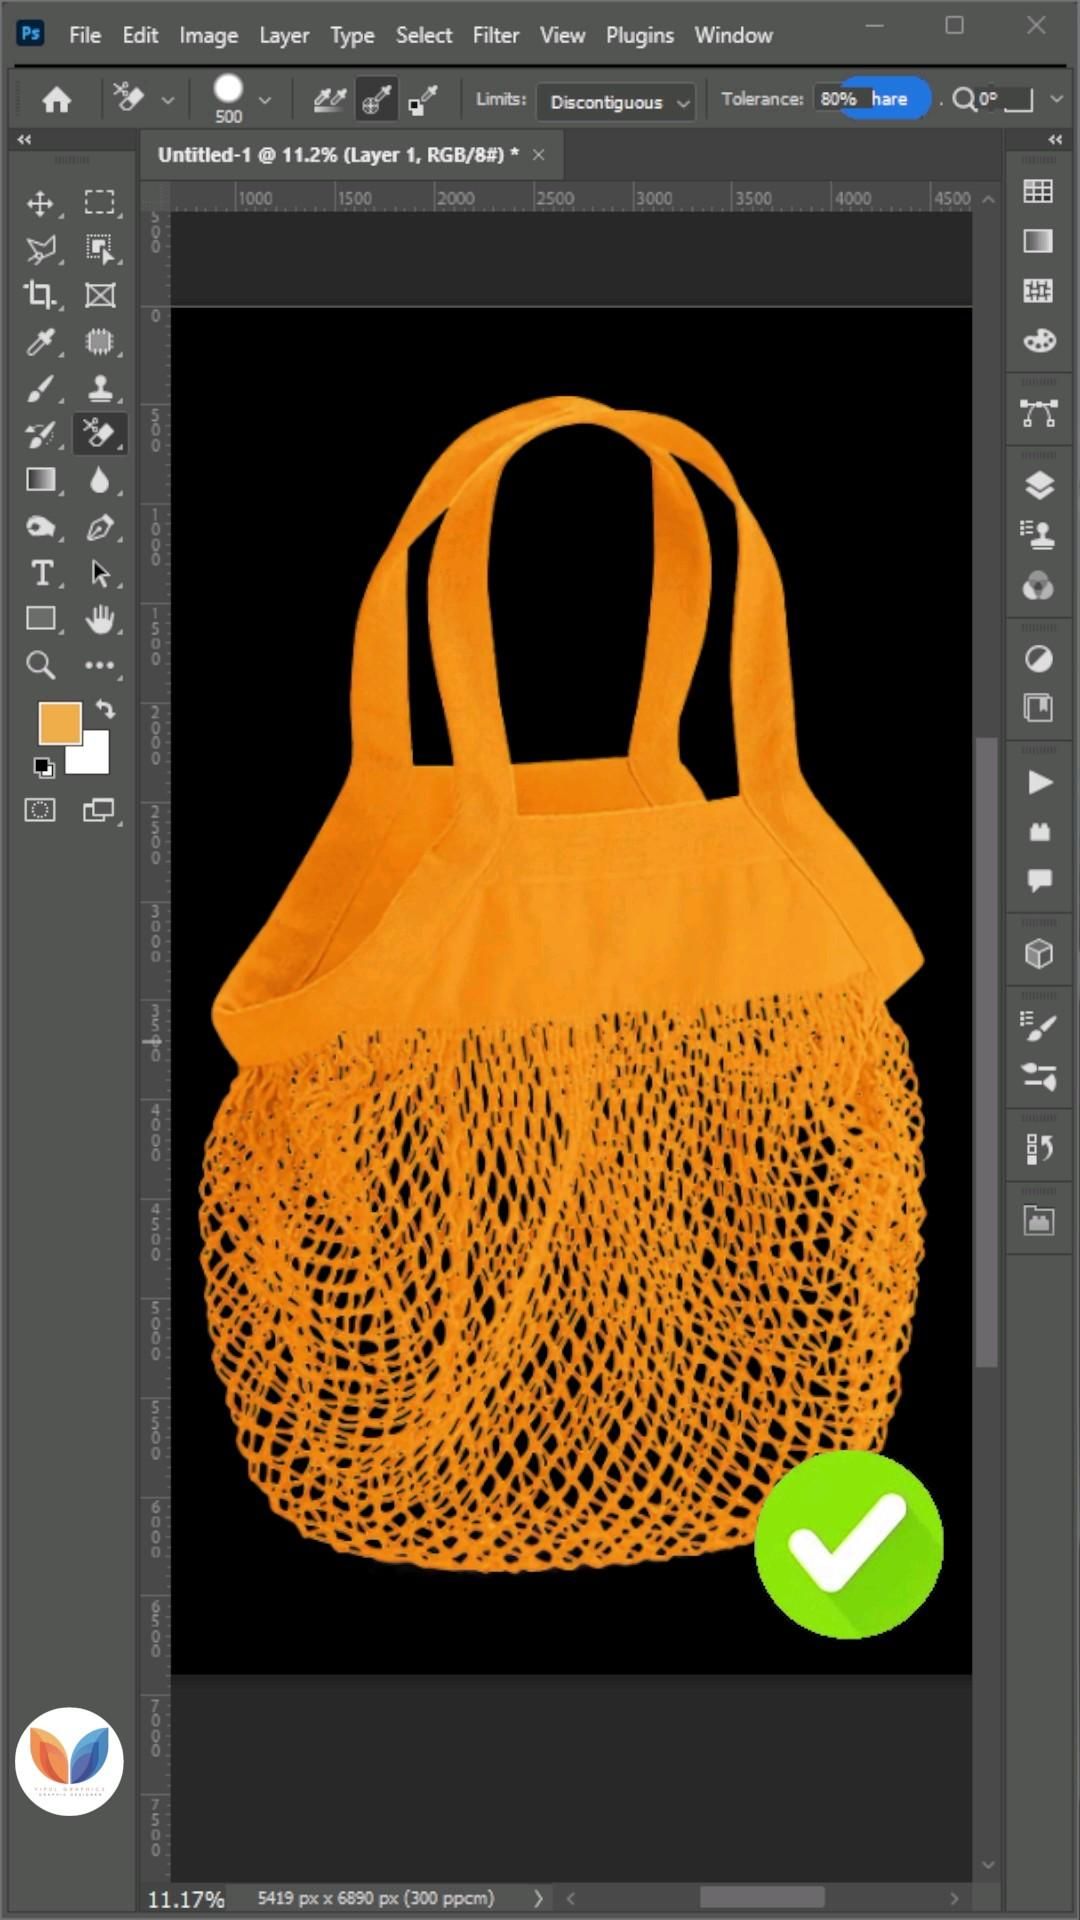Select the Spot Healing Brush tool
The height and width of the screenshot is (1920, 1080).
(x=99, y=342)
